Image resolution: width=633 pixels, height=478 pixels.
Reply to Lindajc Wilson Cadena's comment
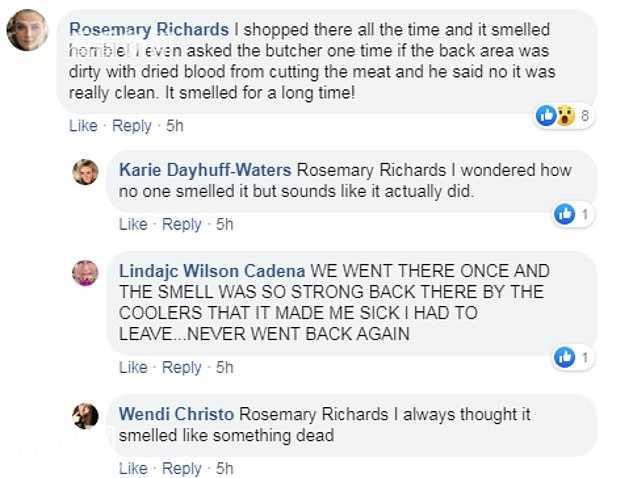(182, 367)
